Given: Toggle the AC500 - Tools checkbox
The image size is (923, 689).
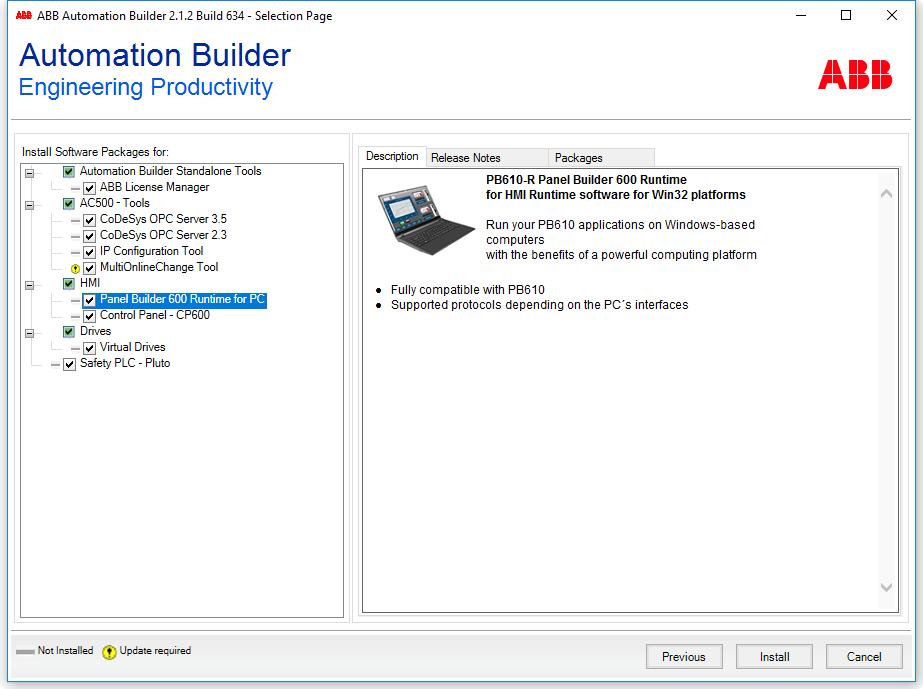Looking at the screenshot, I should tap(69, 204).
